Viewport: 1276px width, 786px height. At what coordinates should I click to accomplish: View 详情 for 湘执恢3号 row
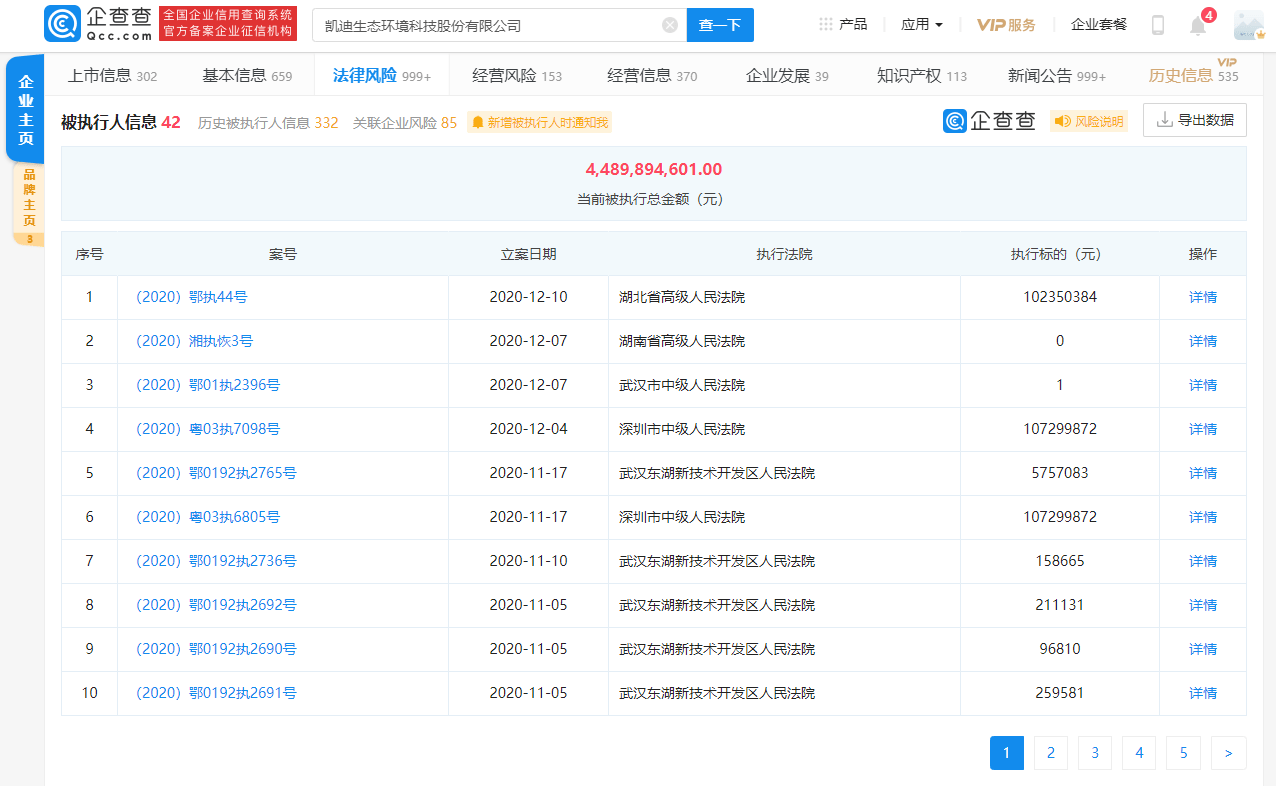1203,341
